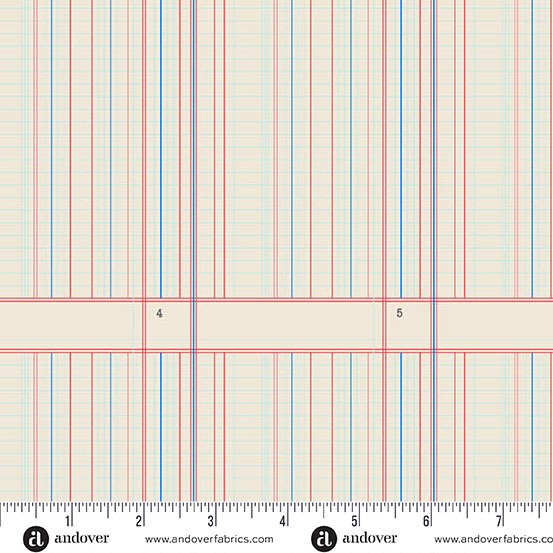Open the cut-off andoverfabrics link at right edge
Image resolution: width=553 pixels, height=553 pixels.
[493, 539]
